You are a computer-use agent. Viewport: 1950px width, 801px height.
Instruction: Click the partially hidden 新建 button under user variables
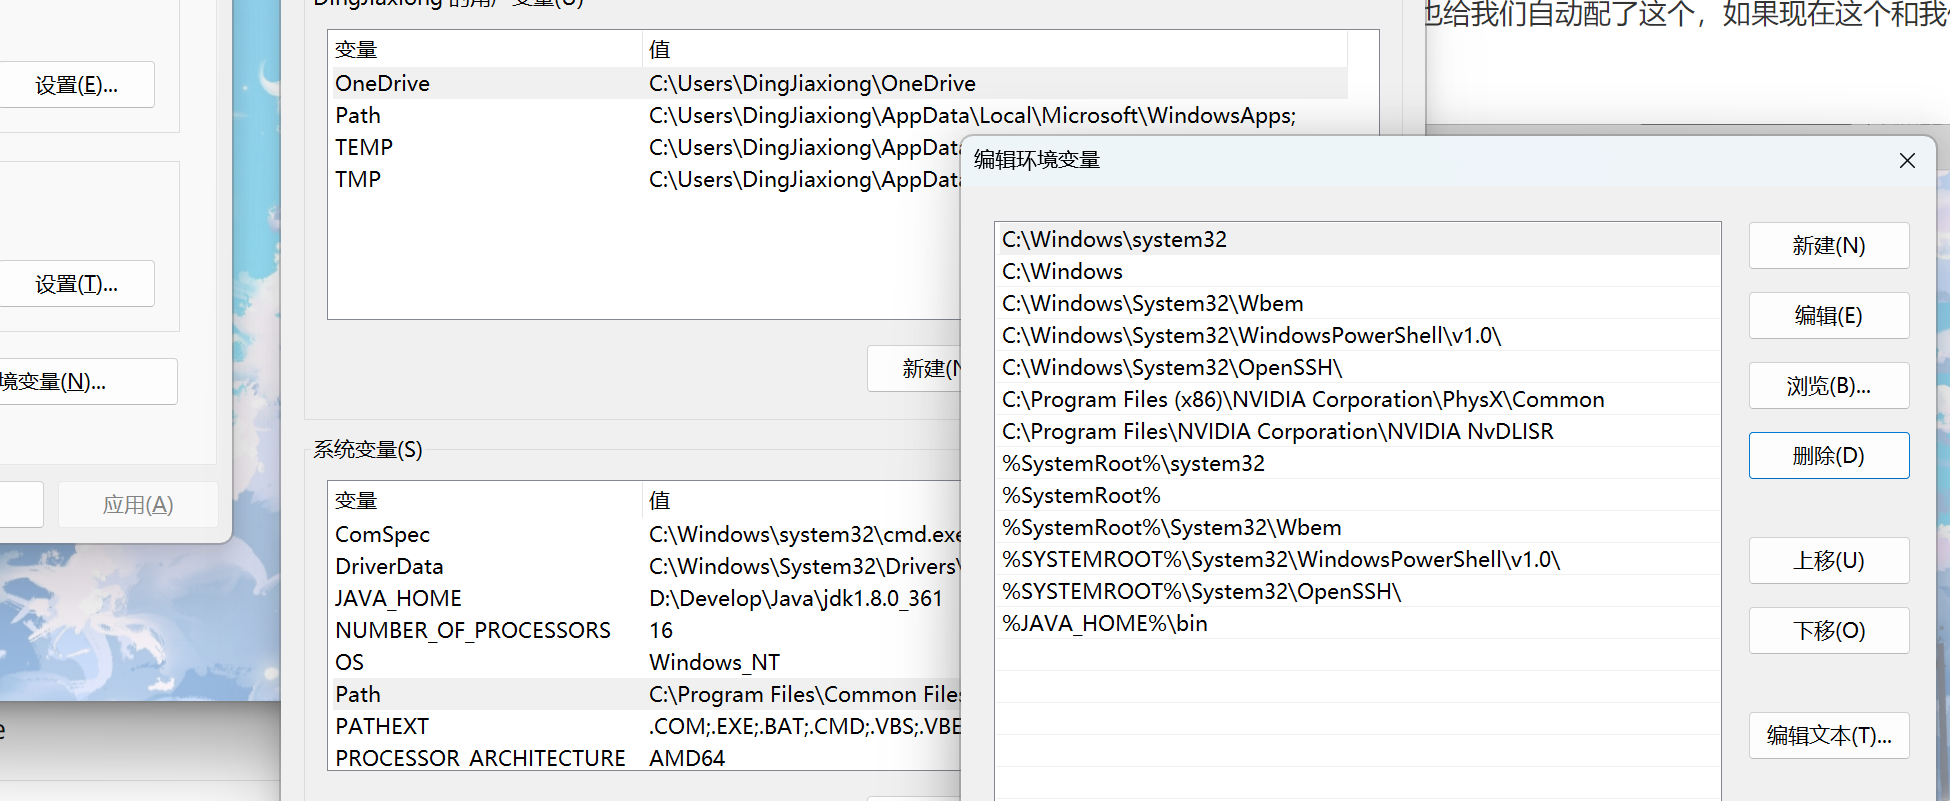click(x=914, y=369)
